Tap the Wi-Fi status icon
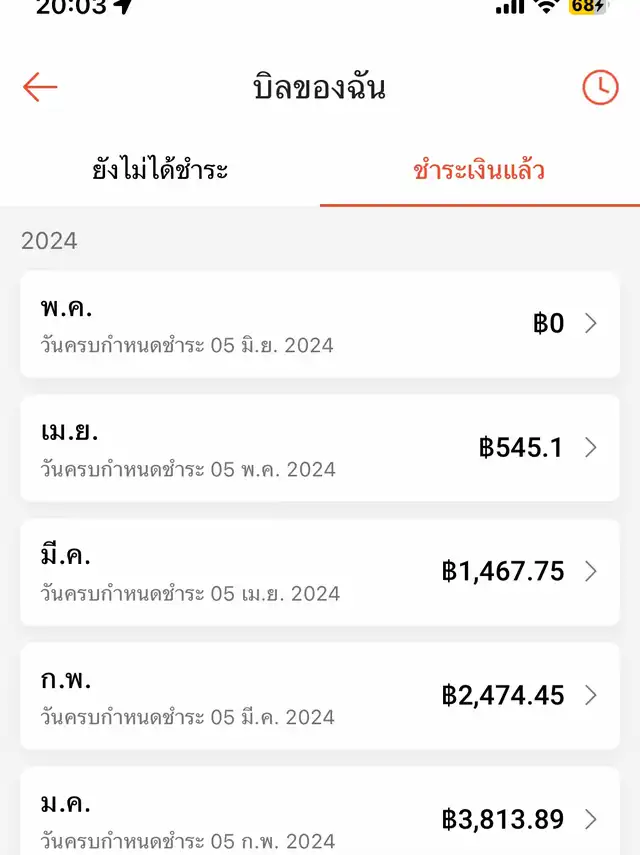Viewport: 640px width, 855px height. tap(547, 6)
